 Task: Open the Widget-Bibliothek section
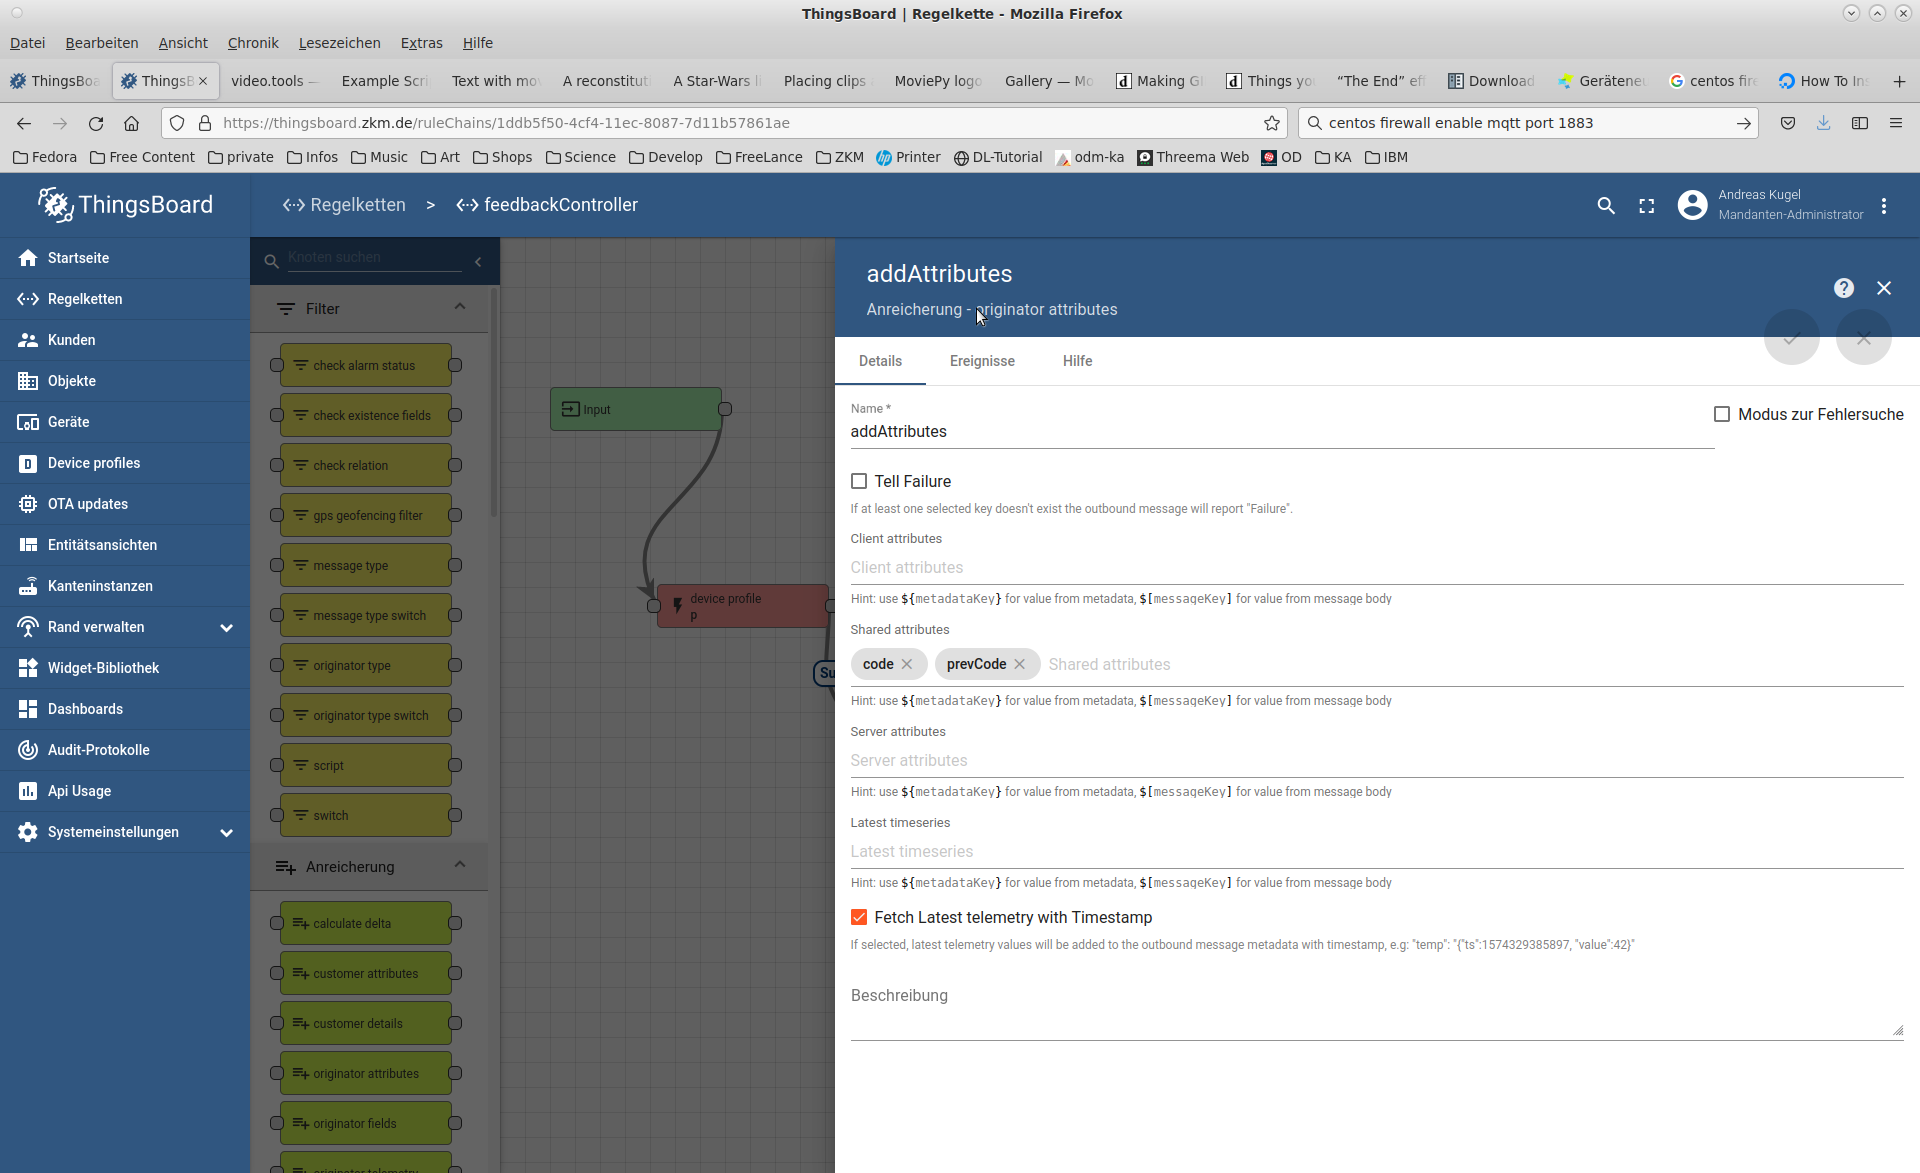coord(101,667)
